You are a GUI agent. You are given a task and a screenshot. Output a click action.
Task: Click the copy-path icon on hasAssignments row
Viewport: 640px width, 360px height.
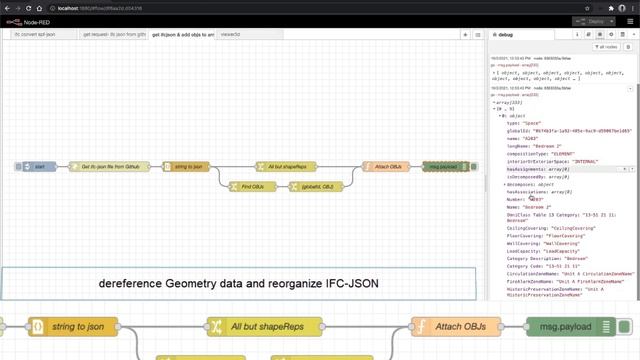(x=624, y=169)
